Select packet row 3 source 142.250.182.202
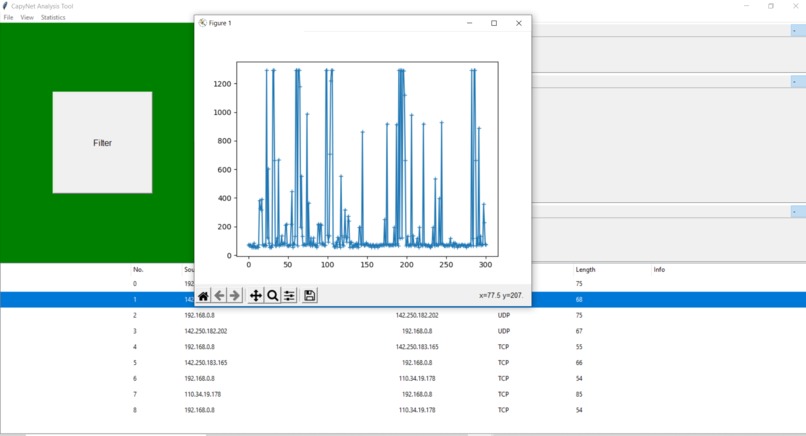 point(206,331)
